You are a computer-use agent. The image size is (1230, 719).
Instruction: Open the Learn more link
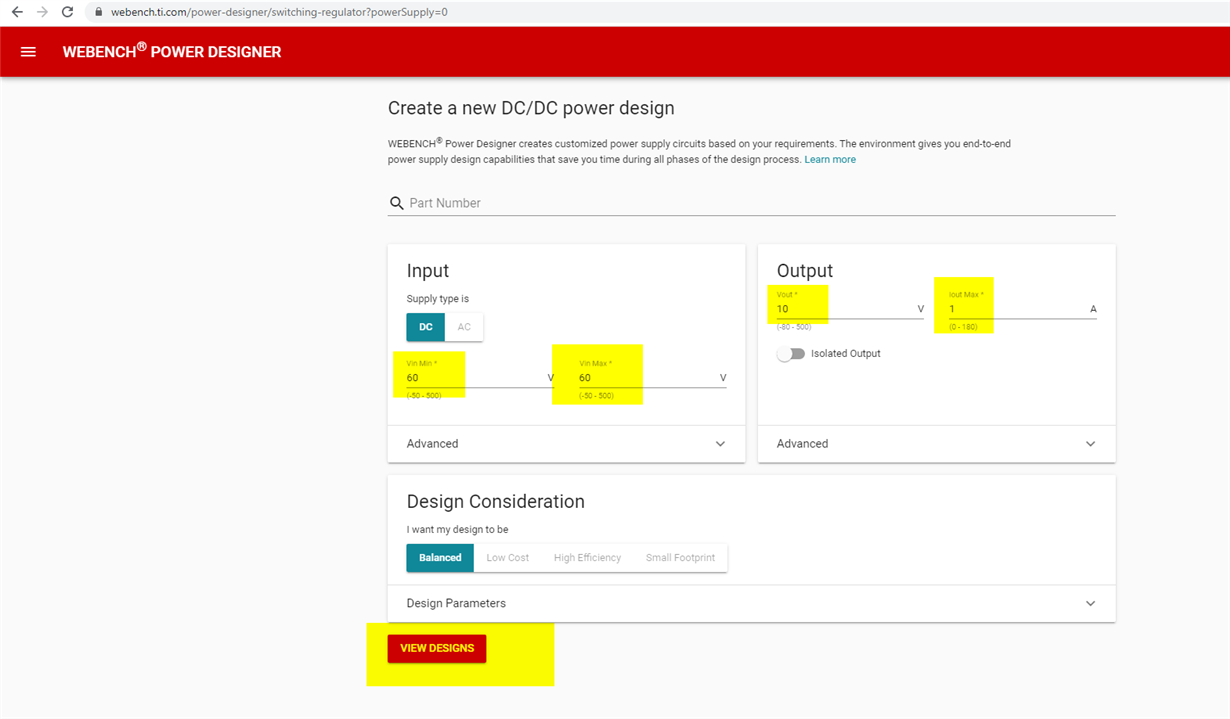[830, 160]
